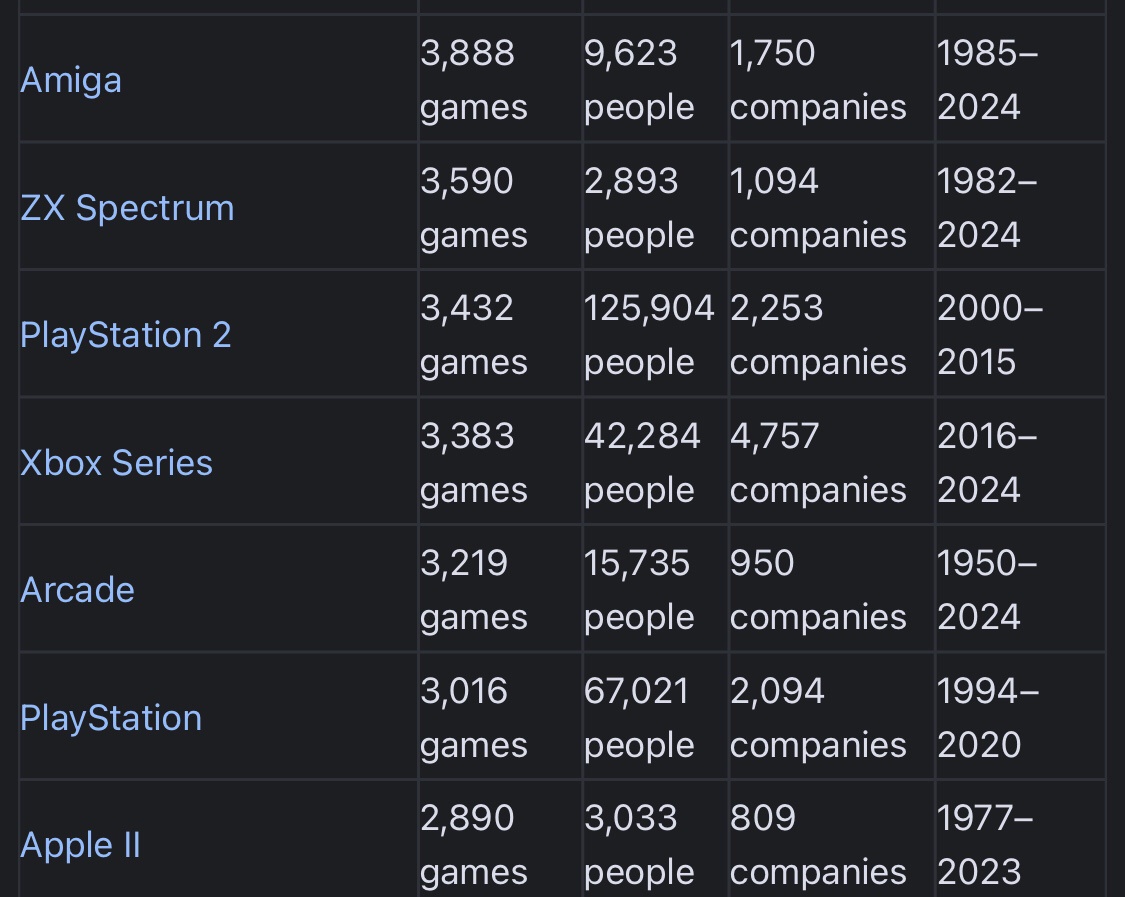Click the 67,021 people cell for PlayStation

tap(655, 717)
